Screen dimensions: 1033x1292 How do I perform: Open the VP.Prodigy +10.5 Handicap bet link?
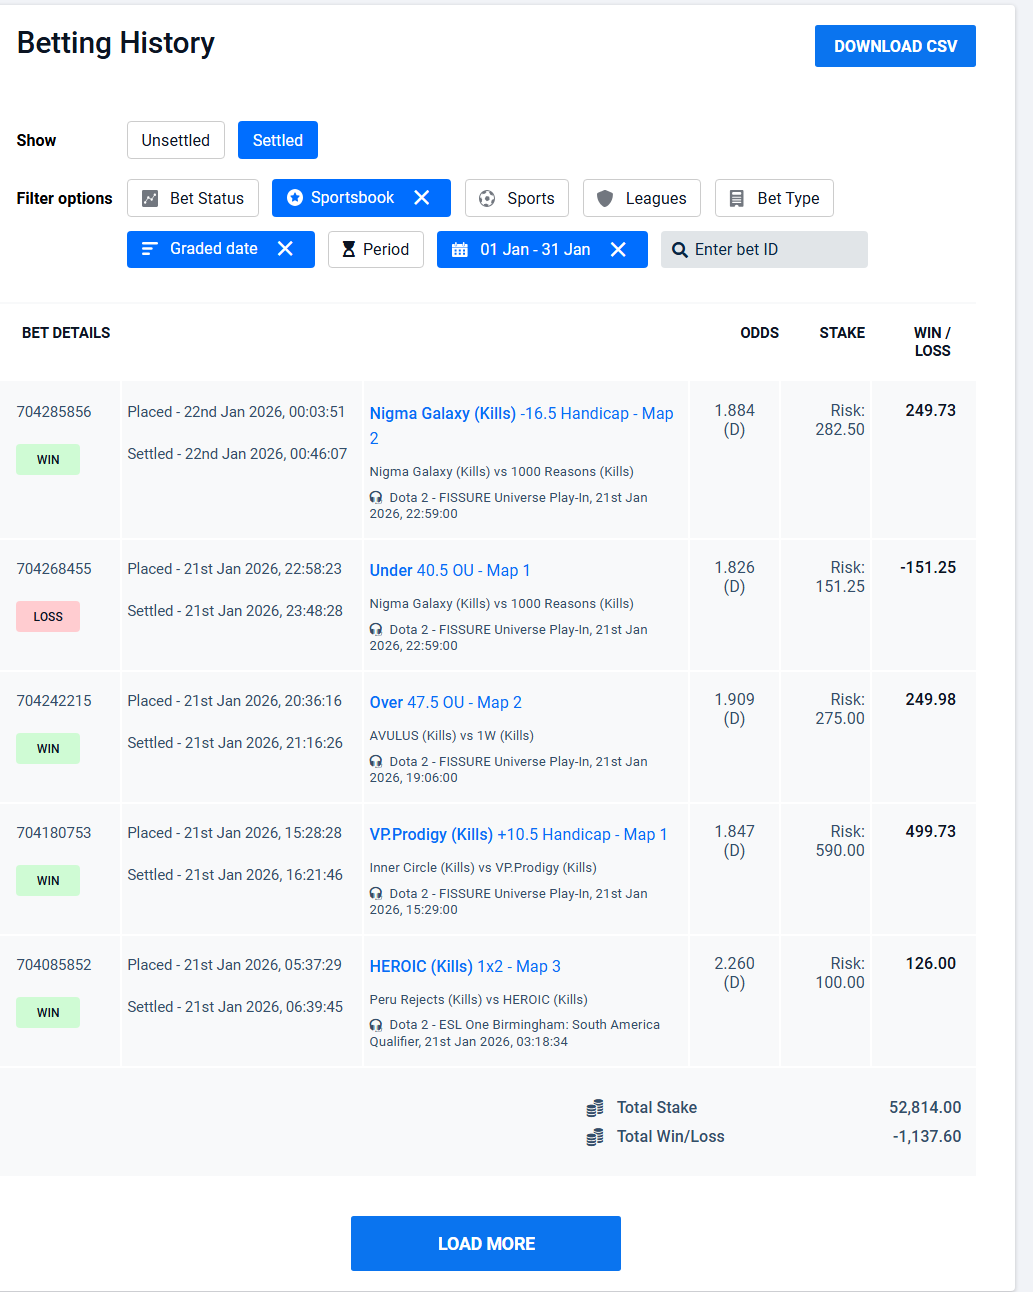[518, 834]
